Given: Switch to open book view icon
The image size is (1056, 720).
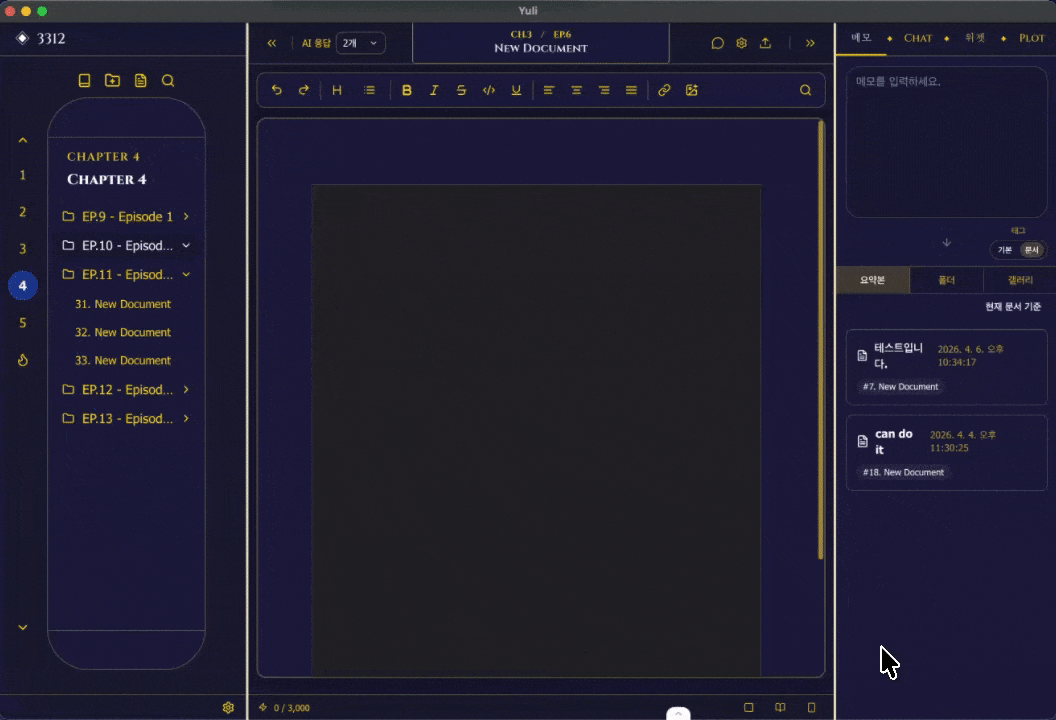Looking at the screenshot, I should pos(780,707).
